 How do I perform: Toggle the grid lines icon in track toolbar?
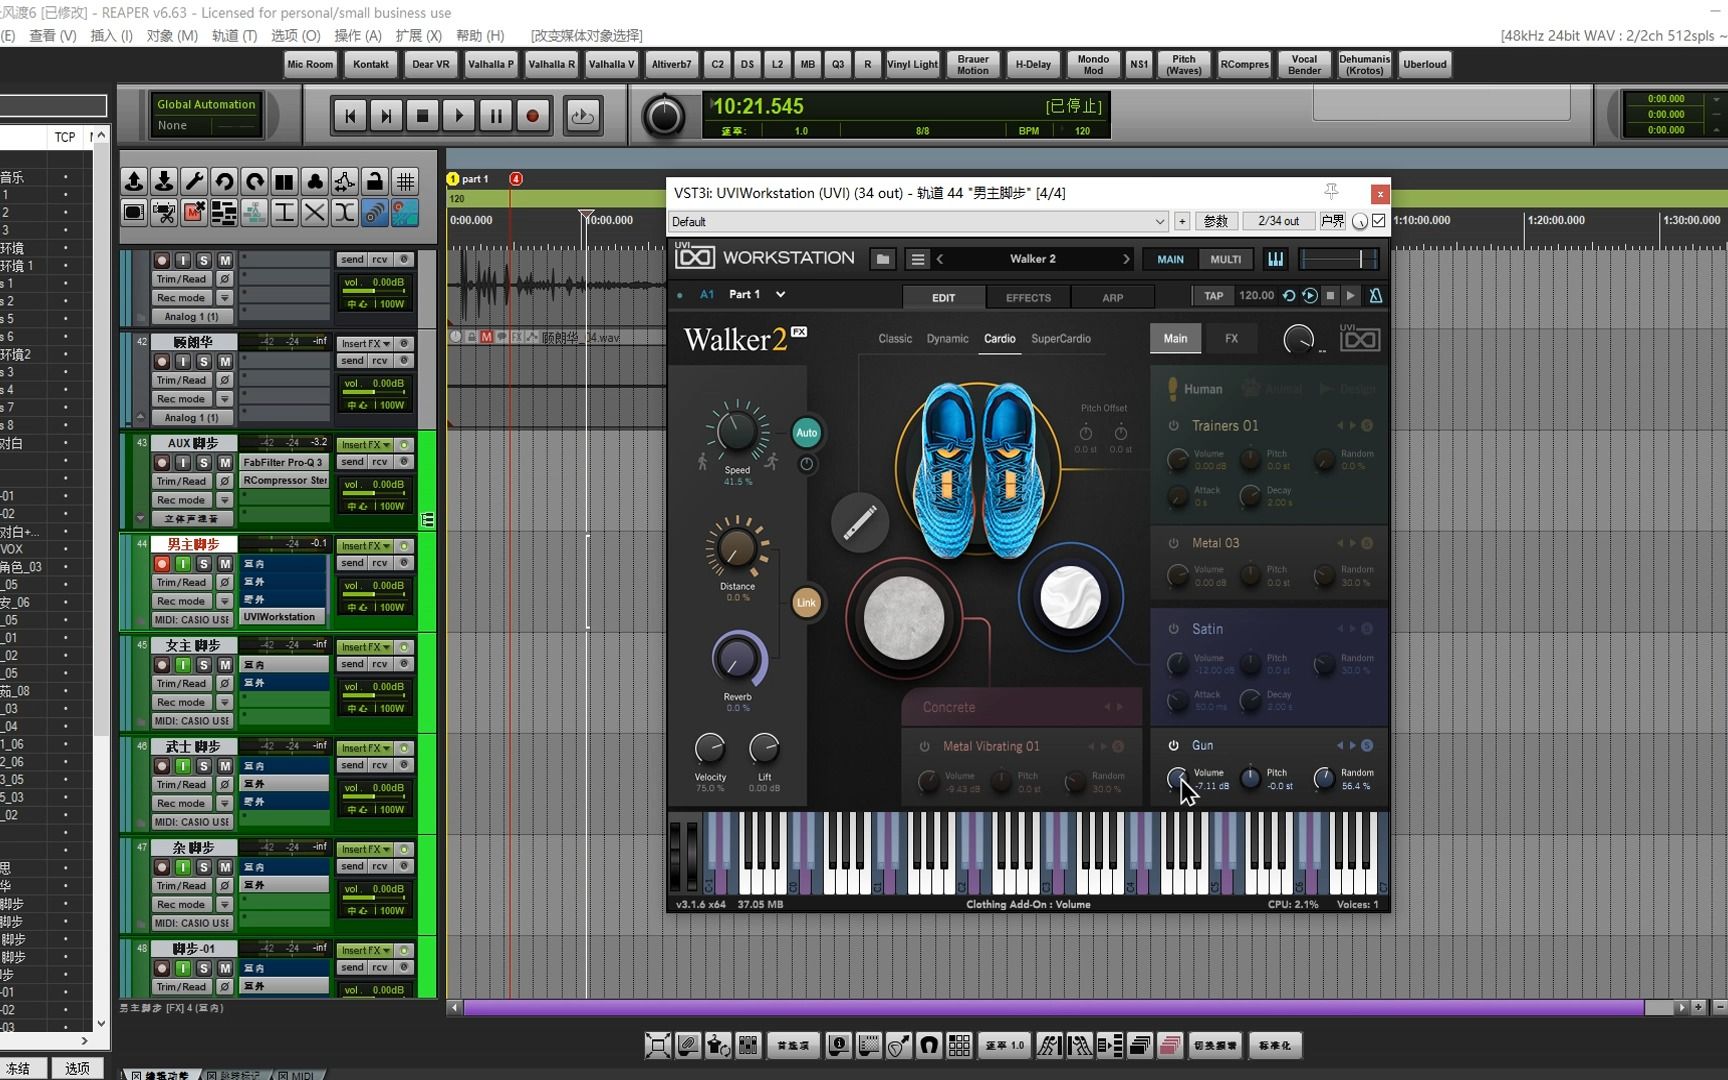[405, 181]
